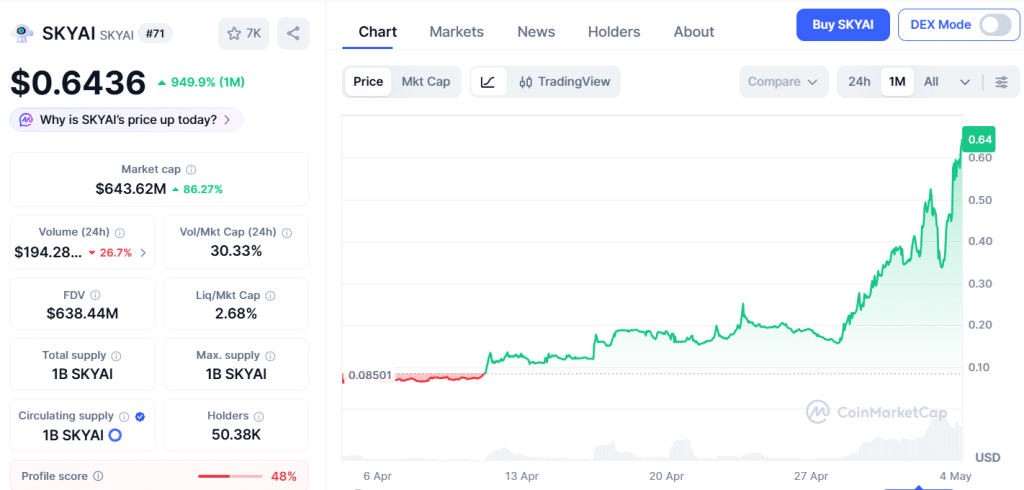This screenshot has height=490, width=1024.
Task: Open Liq/Mkt Cap info icon
Action: click(x=270, y=296)
